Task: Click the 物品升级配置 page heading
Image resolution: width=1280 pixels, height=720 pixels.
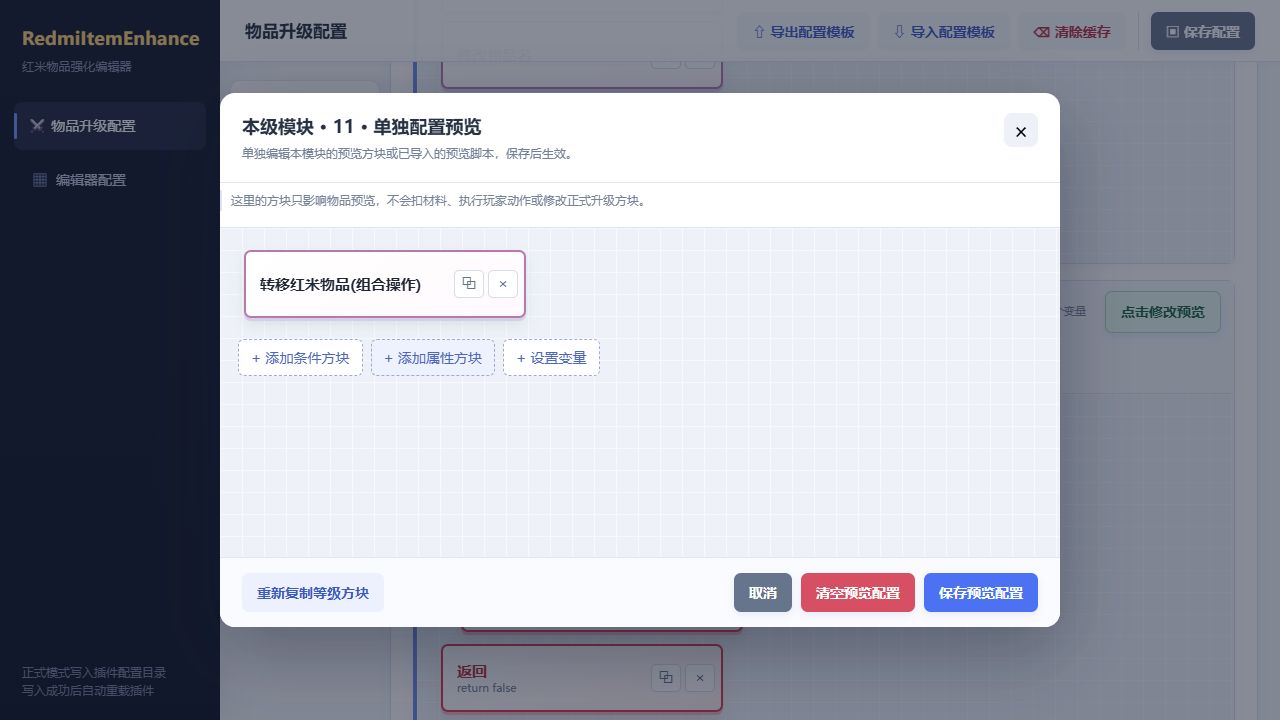Action: [296, 32]
